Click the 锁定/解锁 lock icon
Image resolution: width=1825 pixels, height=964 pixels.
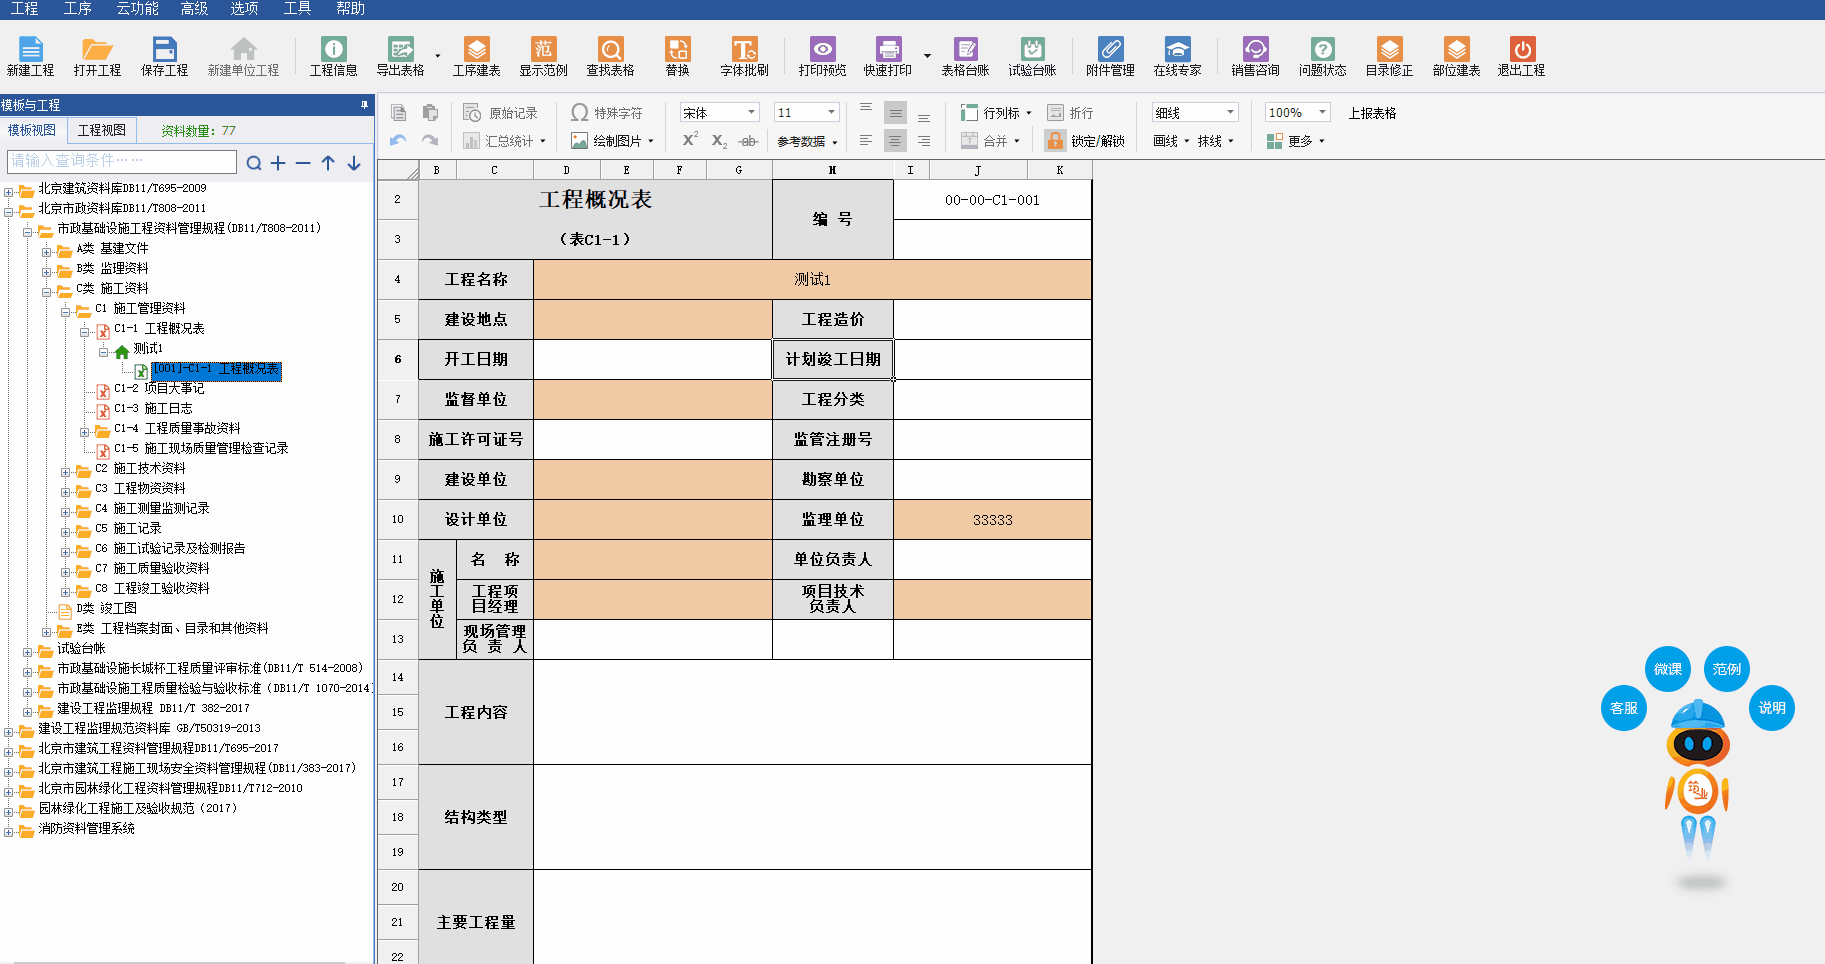click(1055, 141)
